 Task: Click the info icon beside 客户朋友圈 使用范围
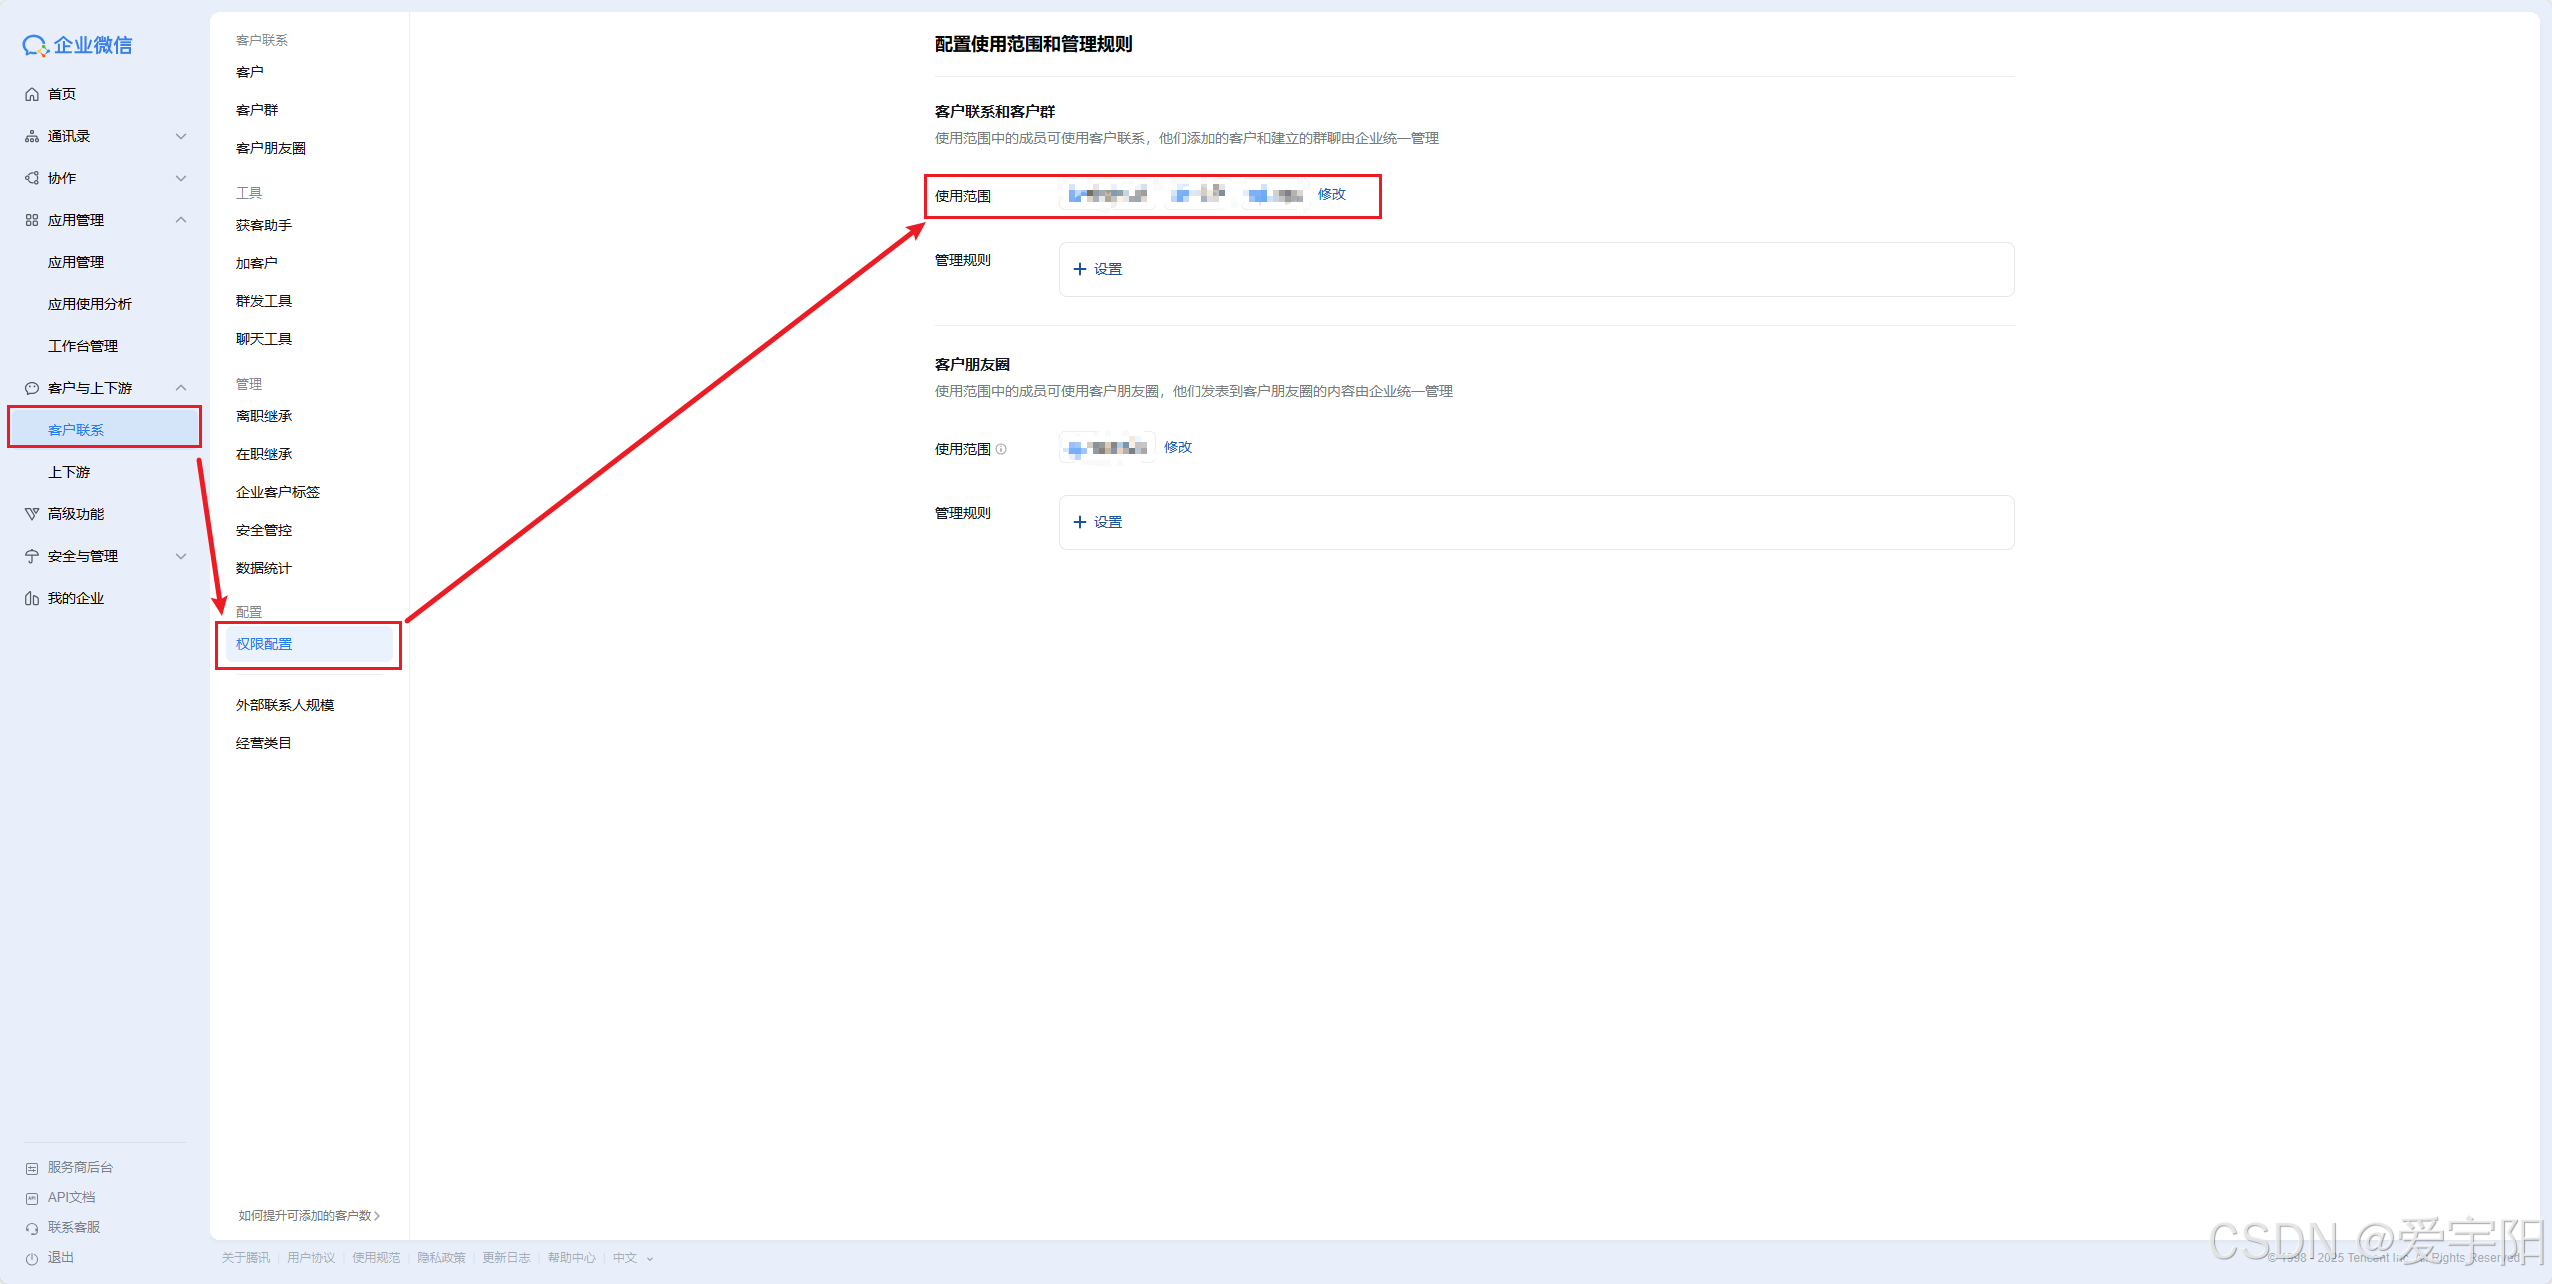pyautogui.click(x=1001, y=449)
